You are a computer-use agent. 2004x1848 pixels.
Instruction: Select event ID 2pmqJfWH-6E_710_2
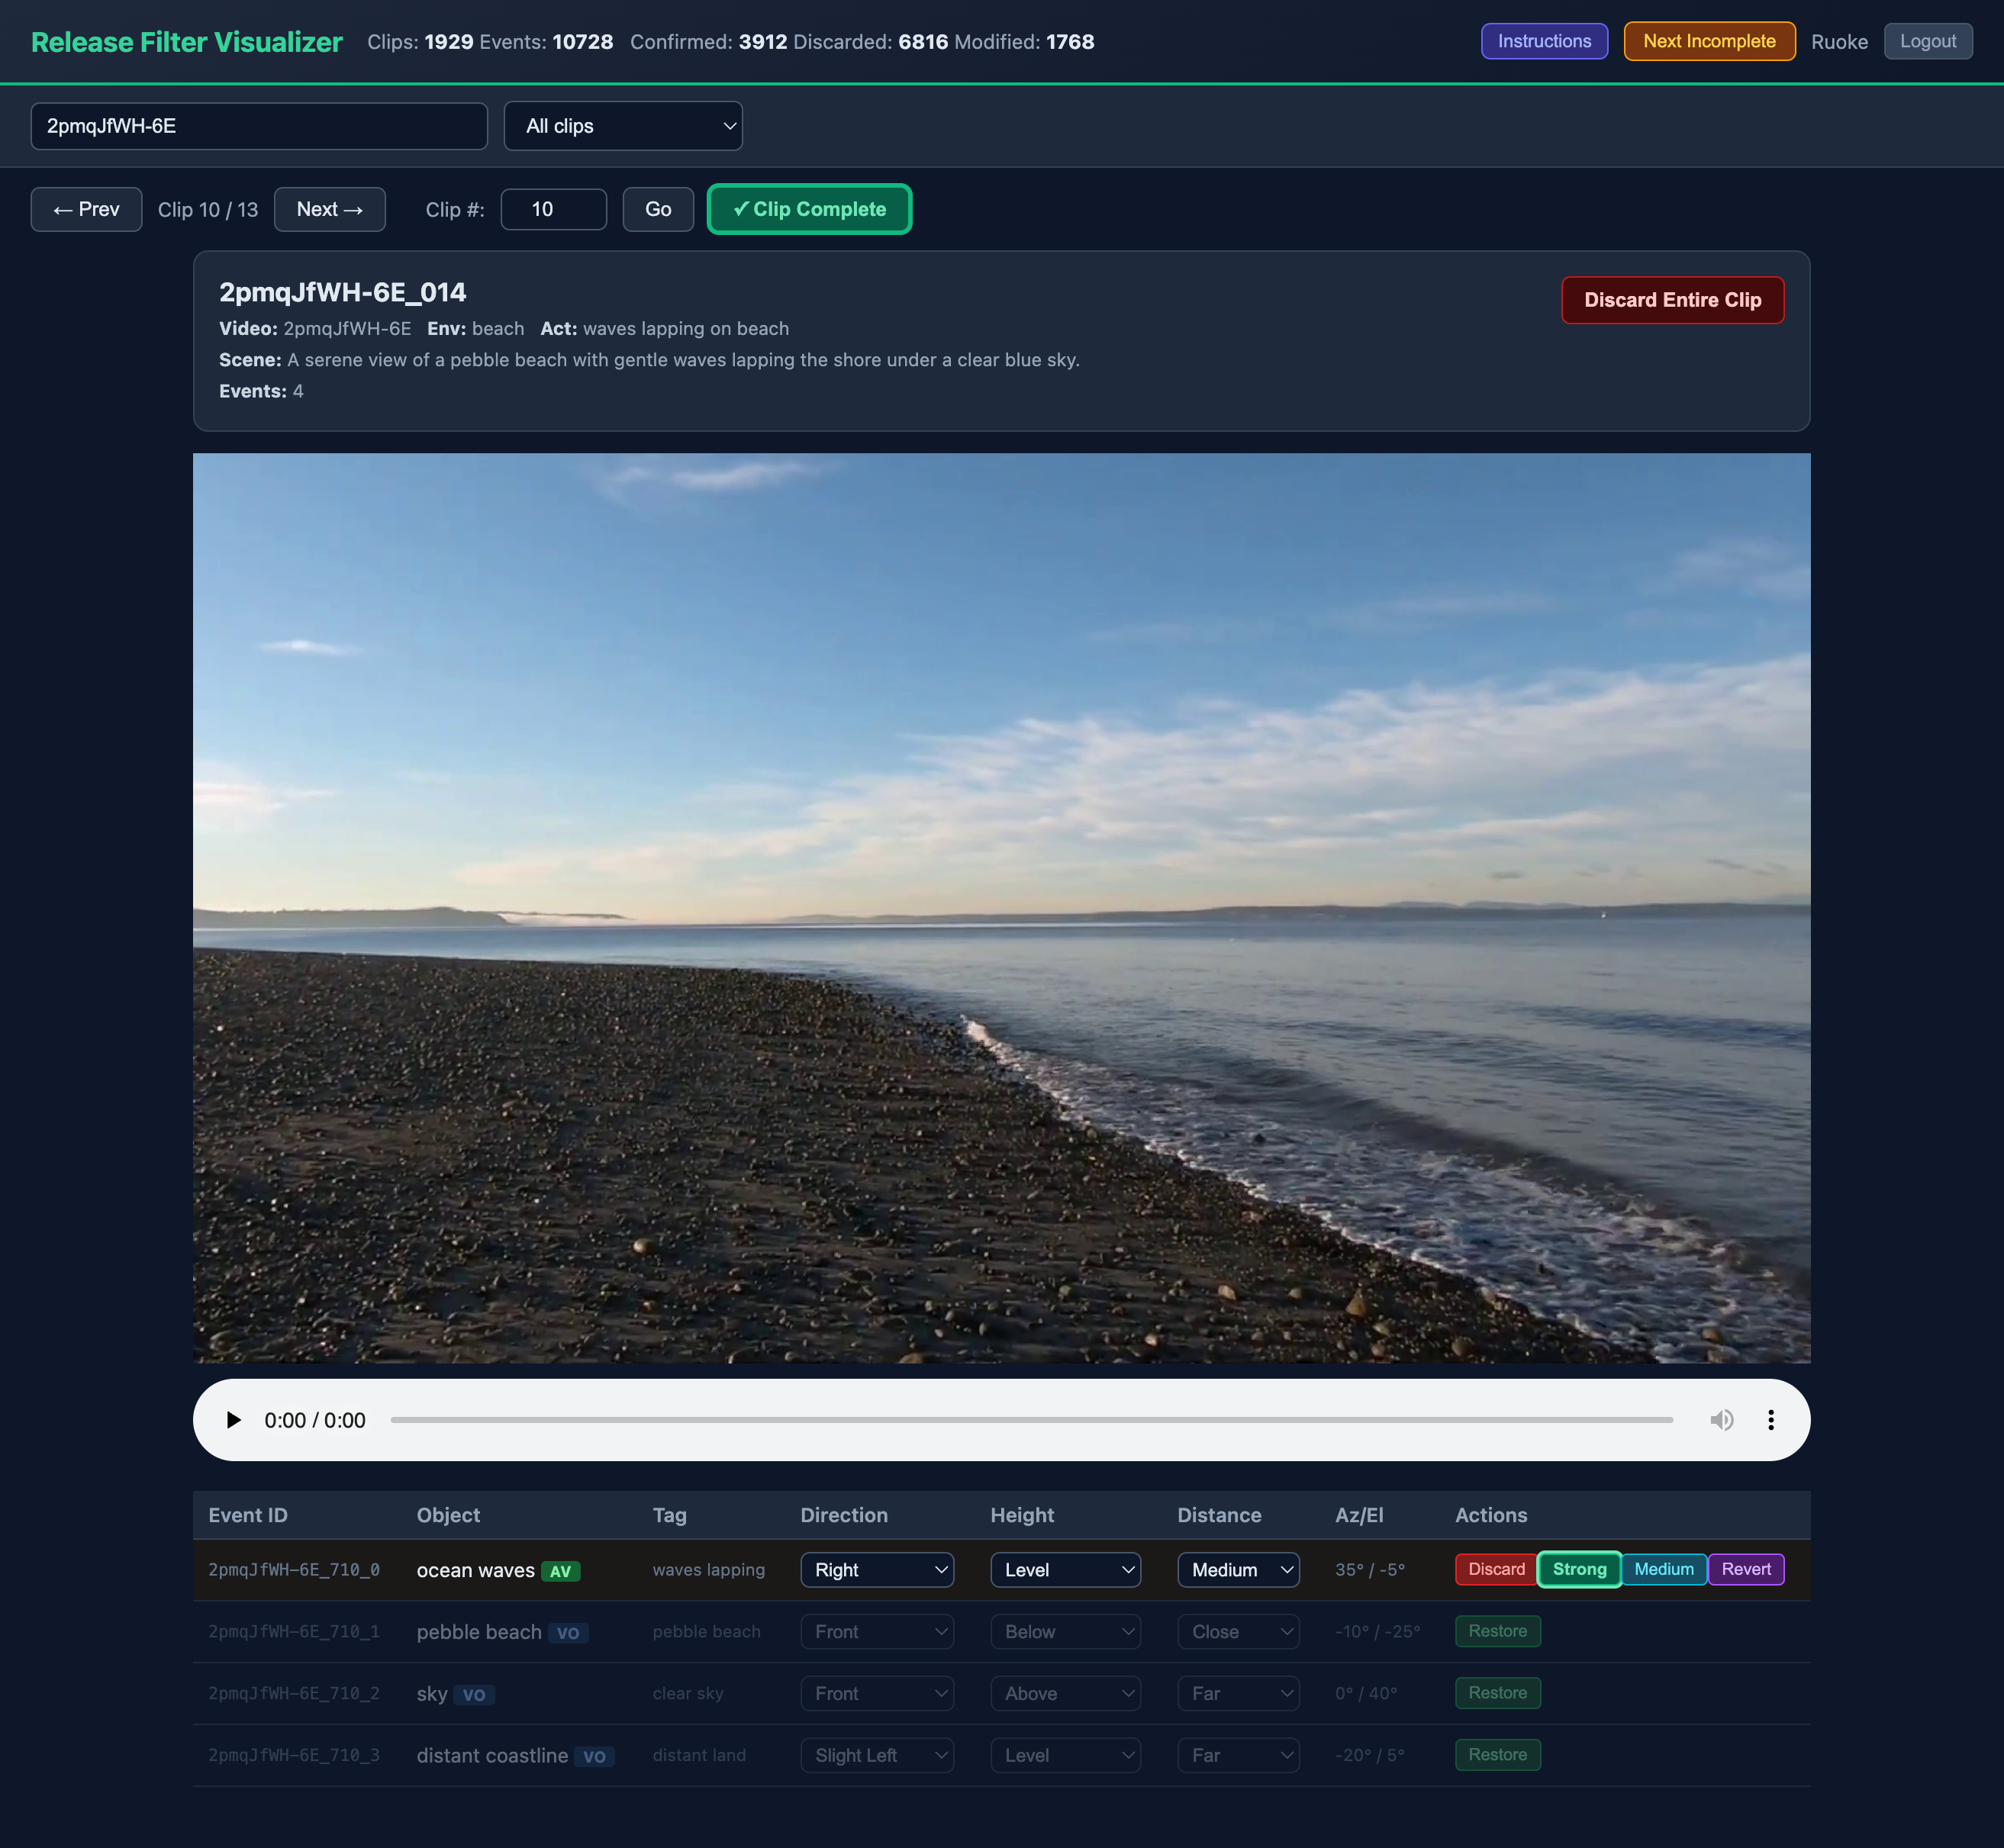[x=294, y=1694]
